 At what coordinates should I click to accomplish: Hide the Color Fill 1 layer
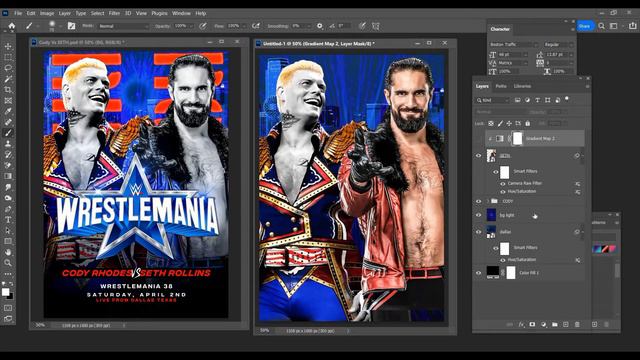pos(478,273)
